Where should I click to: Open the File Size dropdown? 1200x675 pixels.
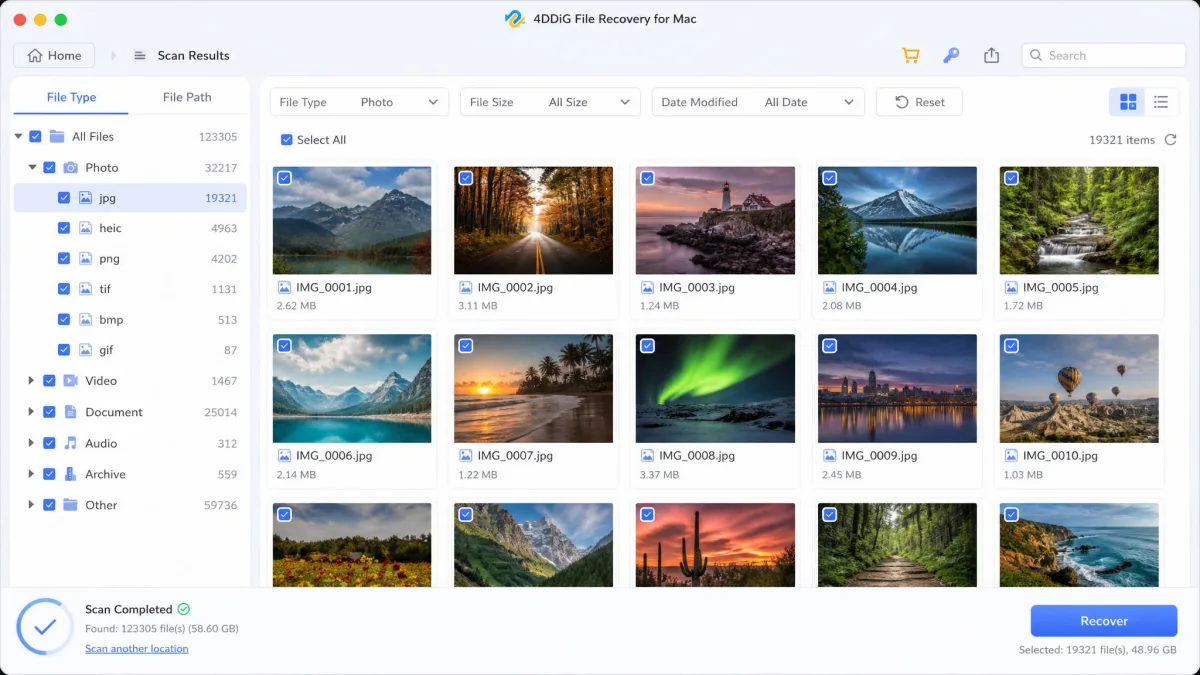tap(550, 102)
